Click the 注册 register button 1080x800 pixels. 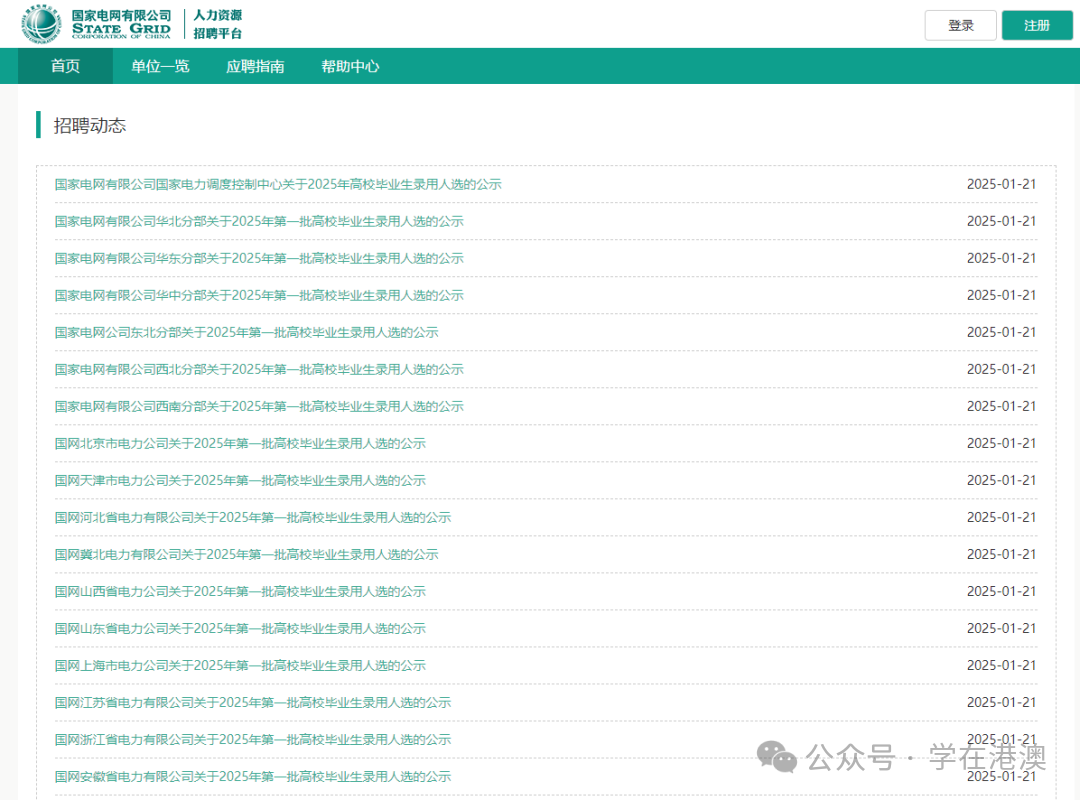[1036, 25]
